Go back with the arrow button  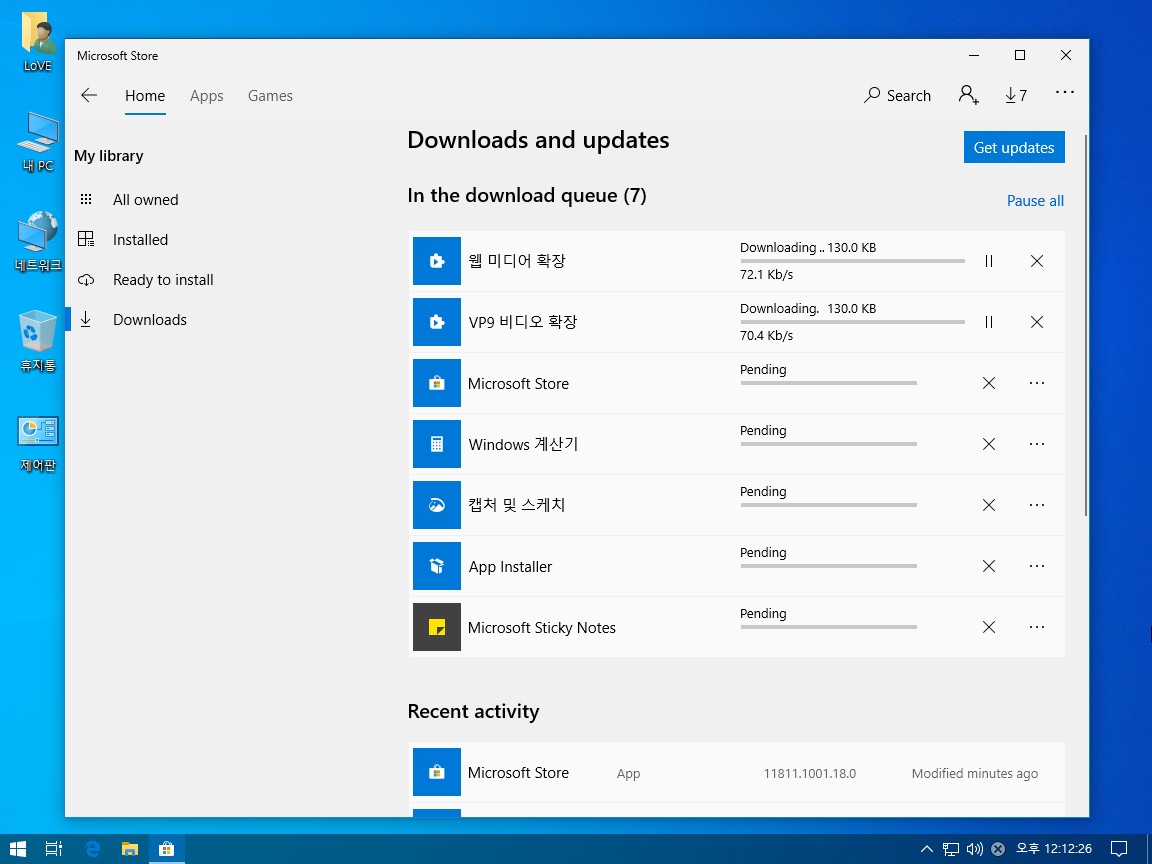(x=89, y=95)
